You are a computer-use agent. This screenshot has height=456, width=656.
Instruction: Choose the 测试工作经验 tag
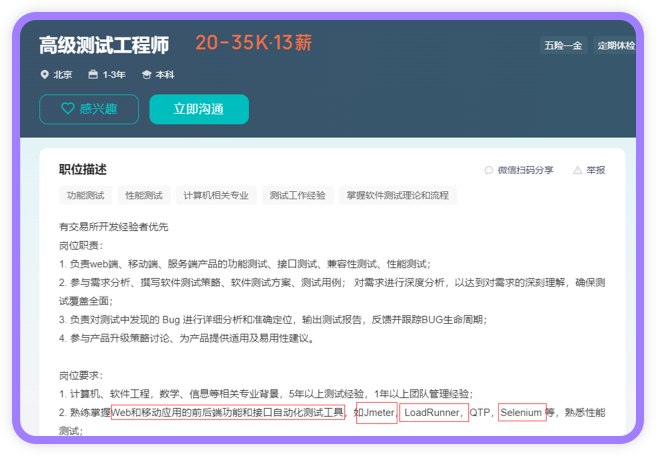[x=297, y=195]
